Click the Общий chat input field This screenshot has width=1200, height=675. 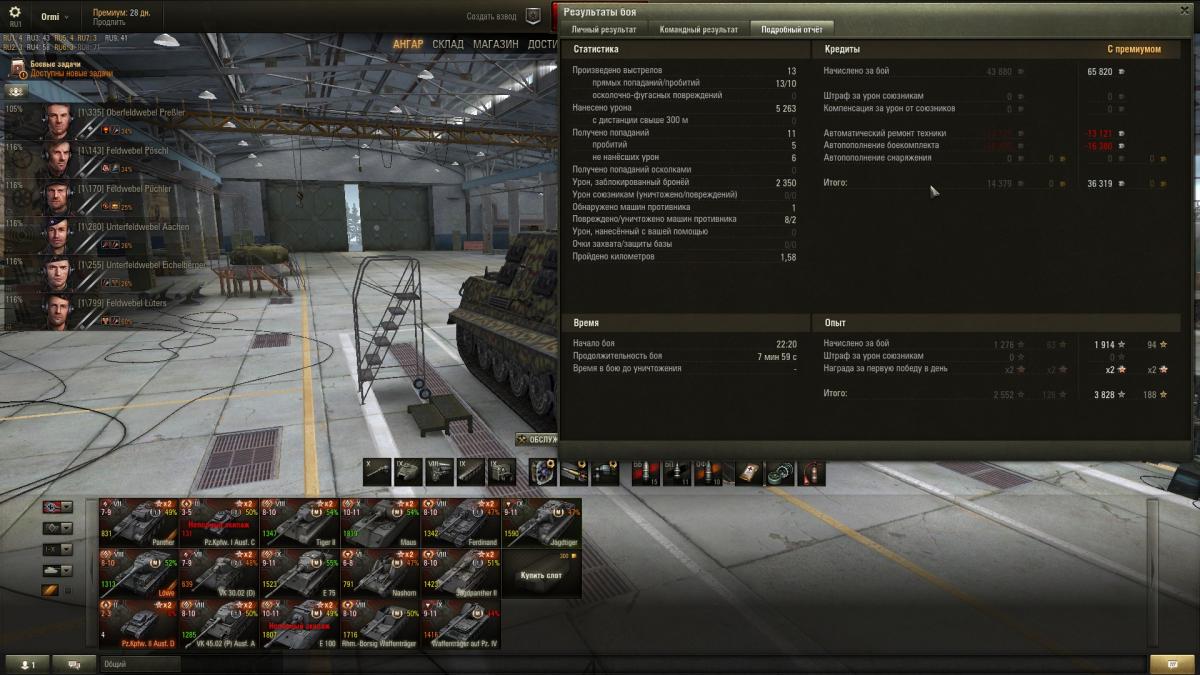point(140,664)
